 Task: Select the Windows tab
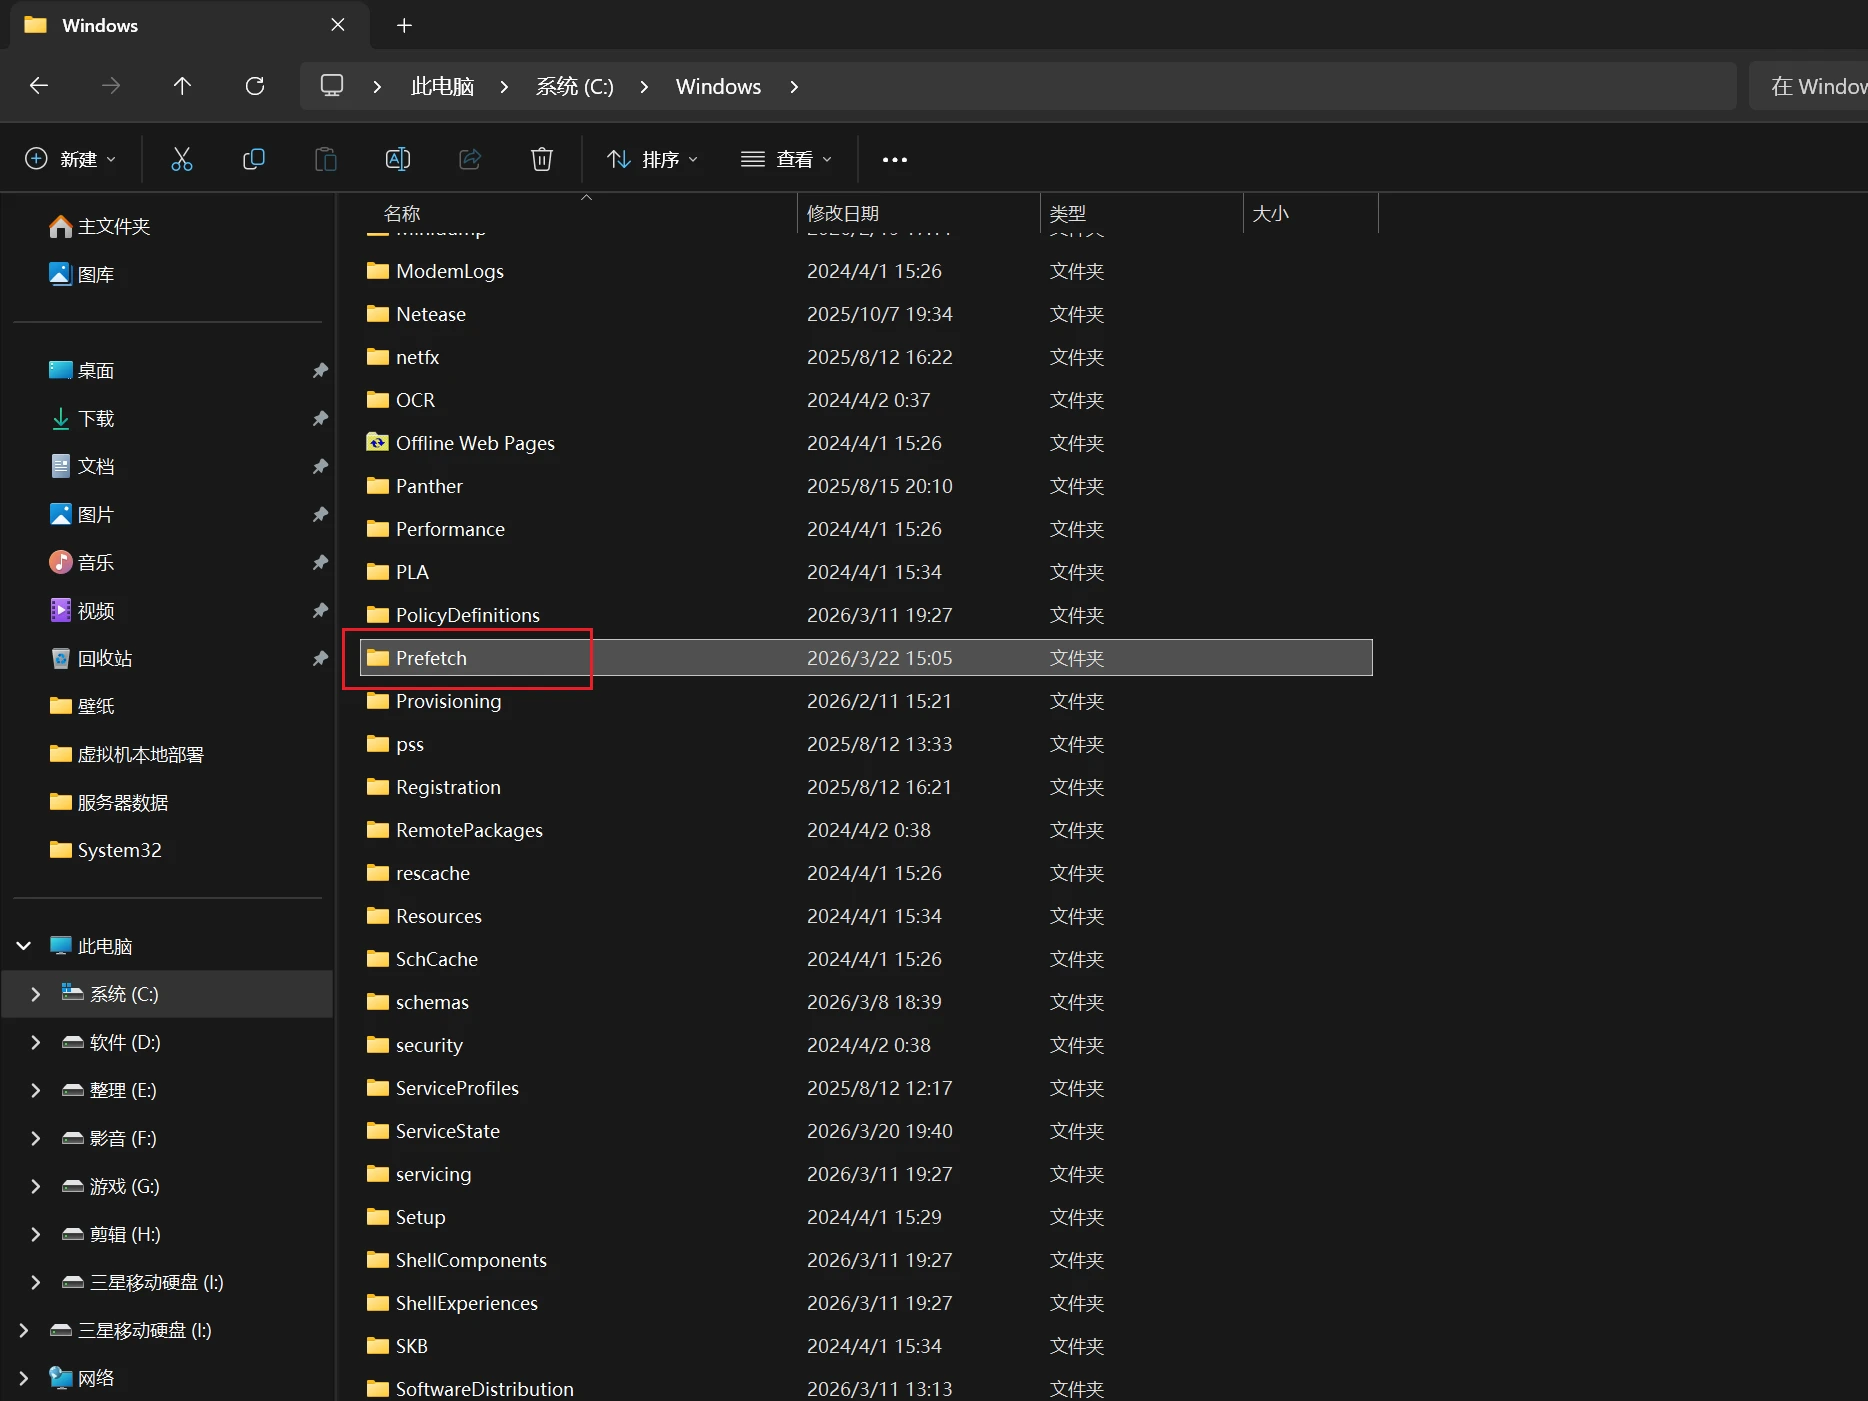point(100,25)
